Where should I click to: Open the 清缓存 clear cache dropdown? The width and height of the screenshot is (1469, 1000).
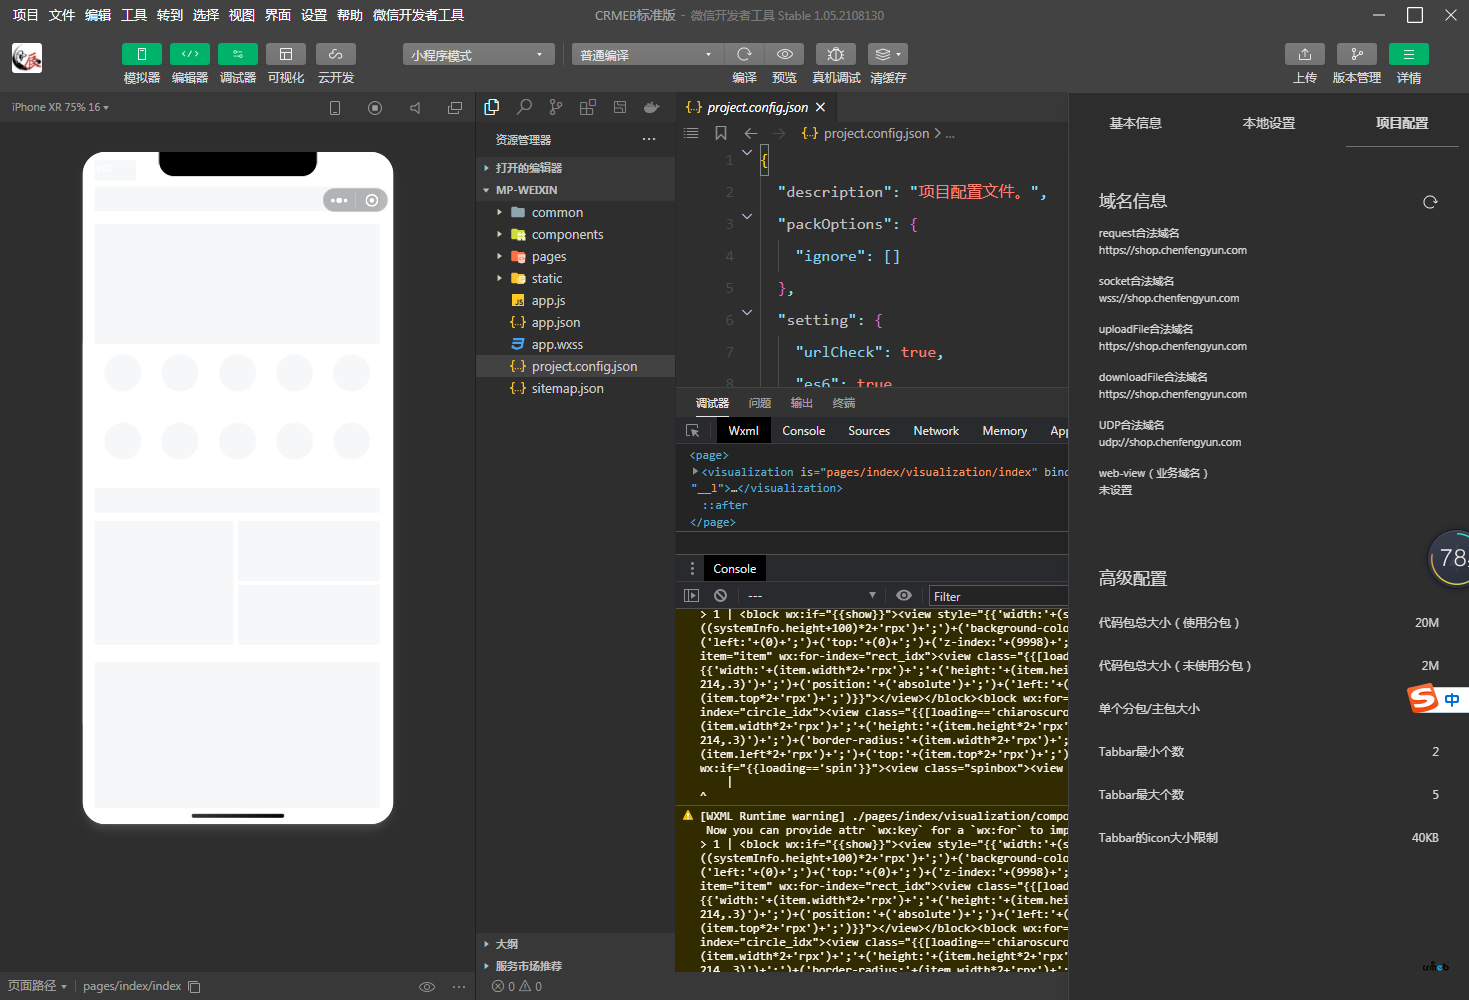(x=888, y=54)
